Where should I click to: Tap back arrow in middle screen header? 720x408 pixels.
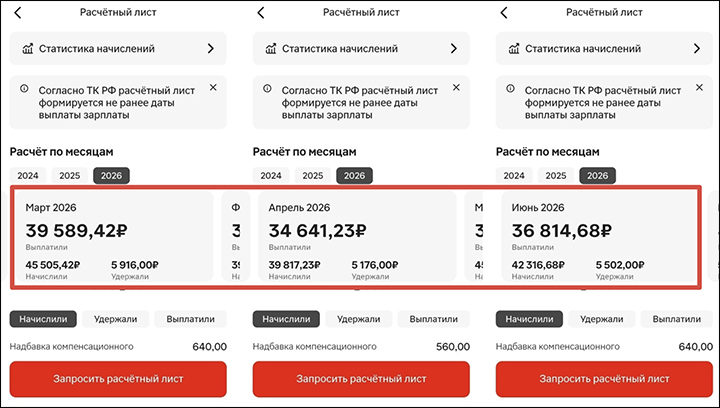click(x=261, y=12)
